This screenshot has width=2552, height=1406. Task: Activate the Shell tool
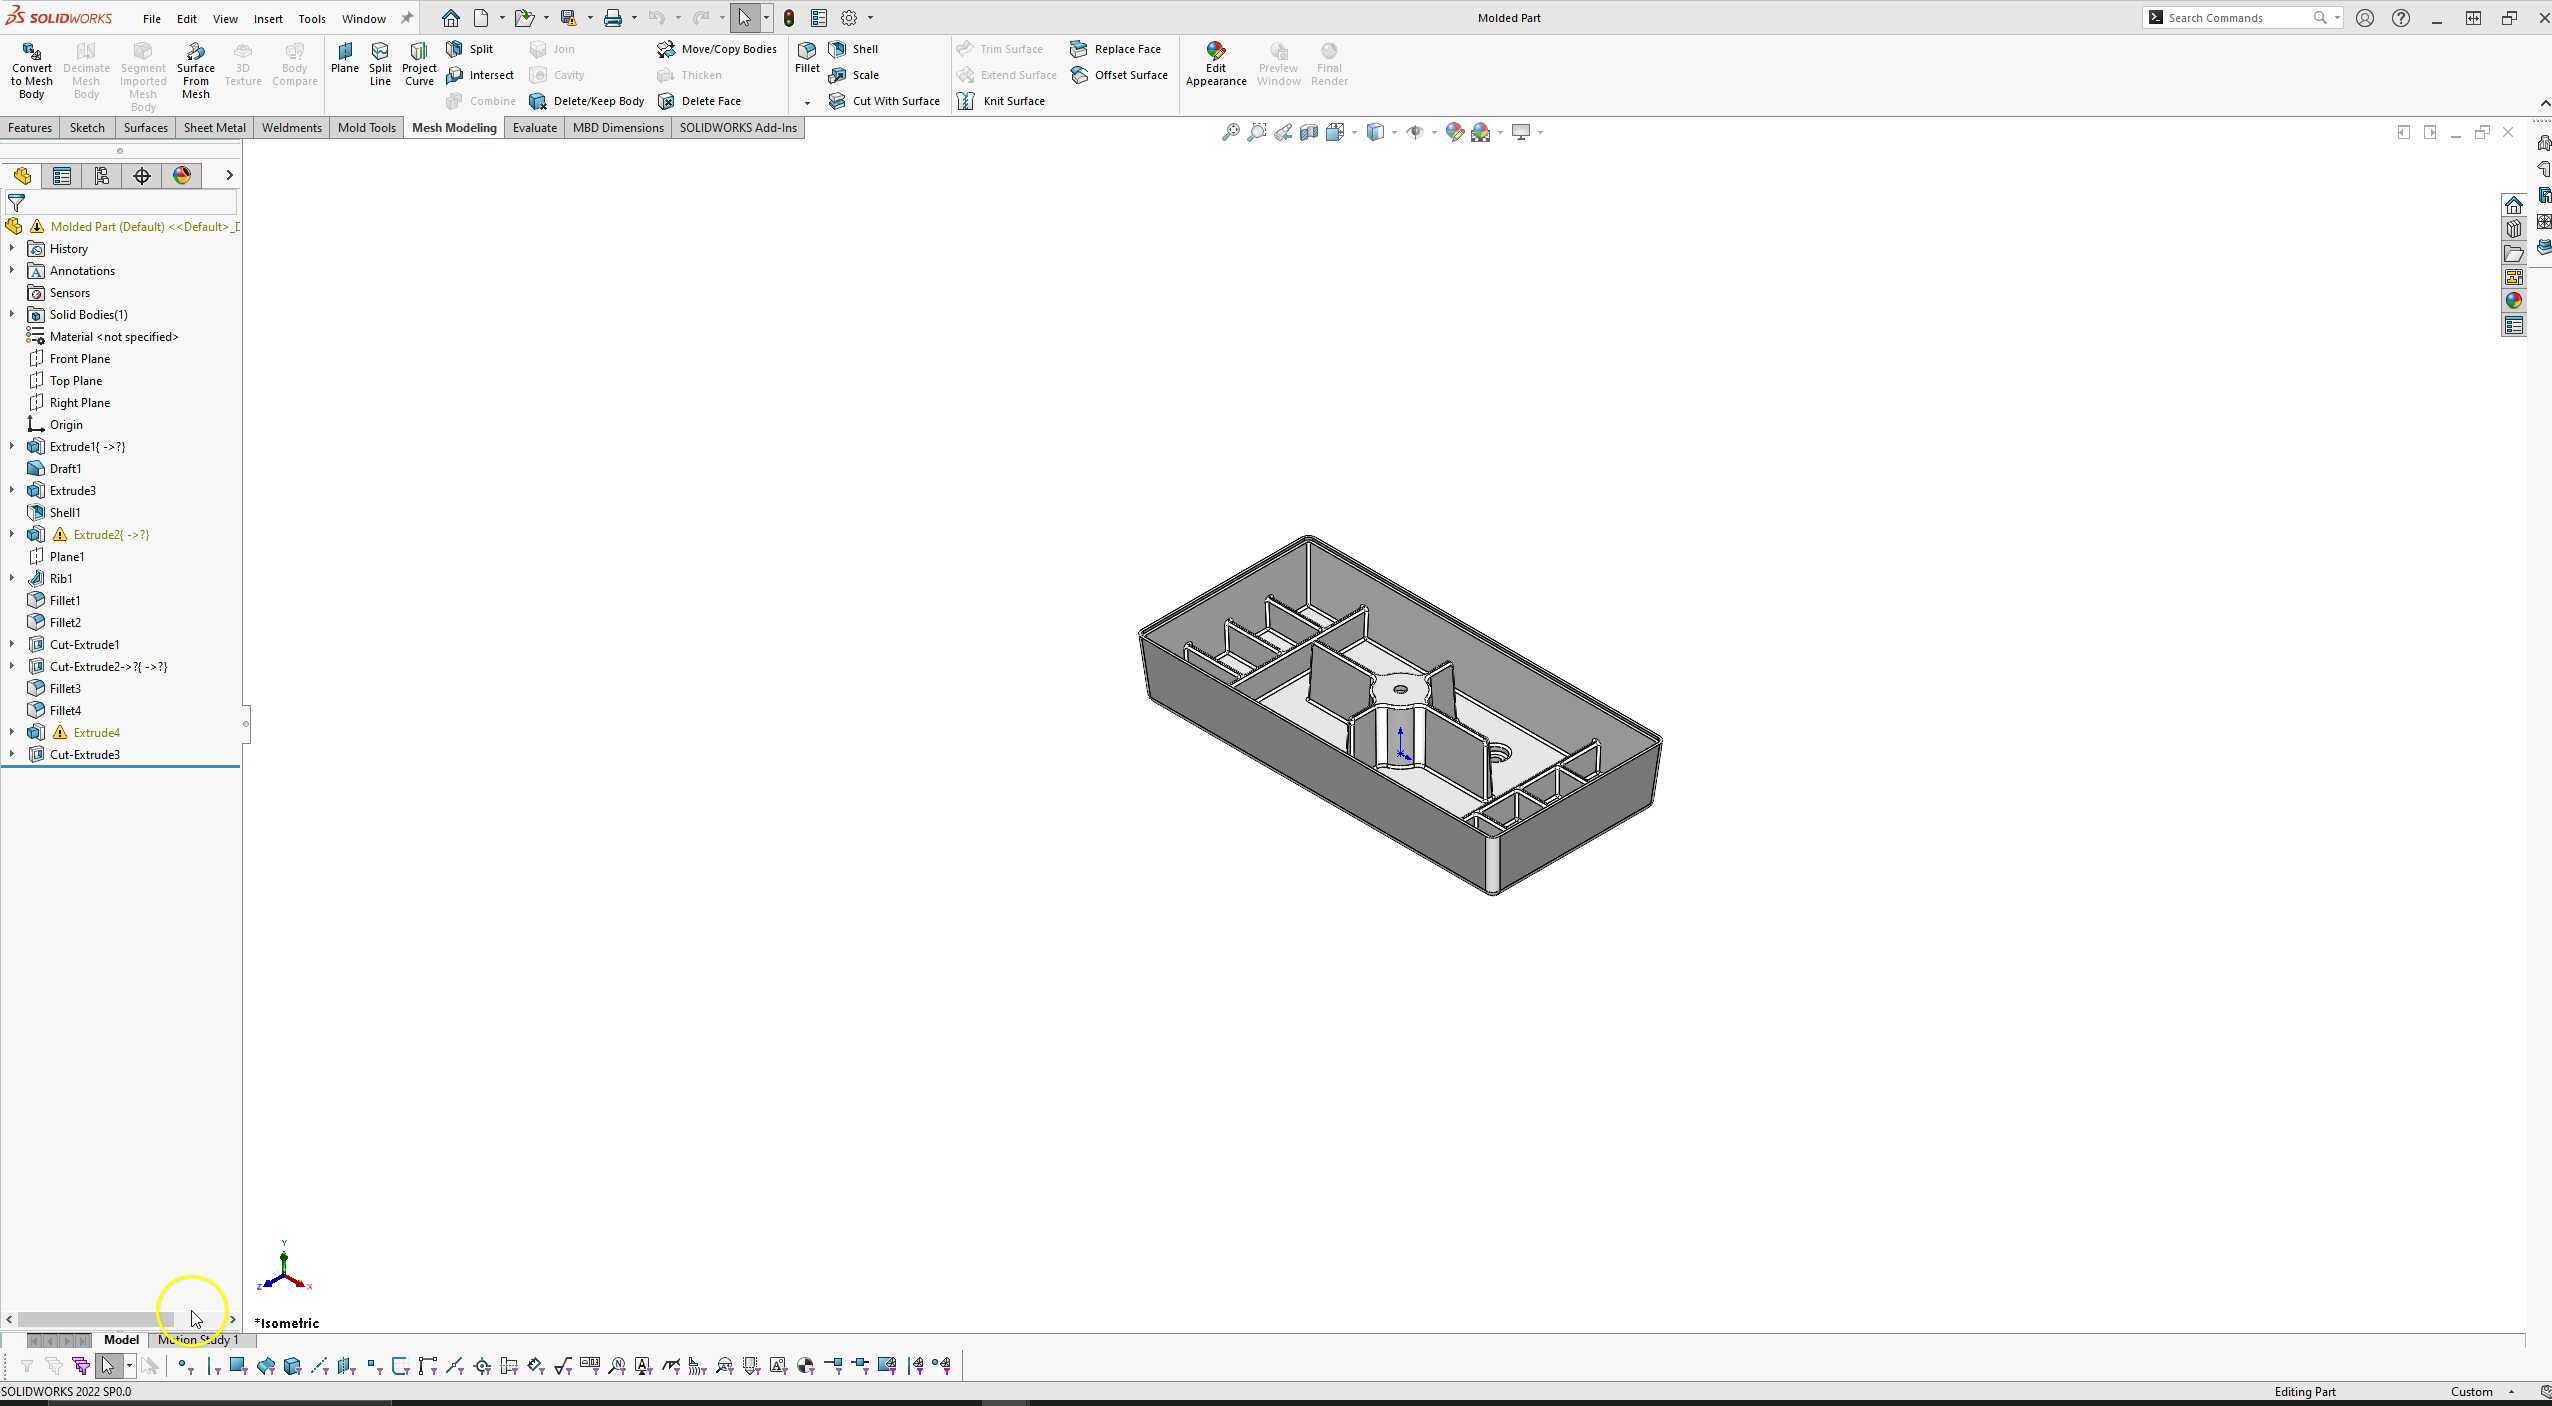(x=855, y=48)
